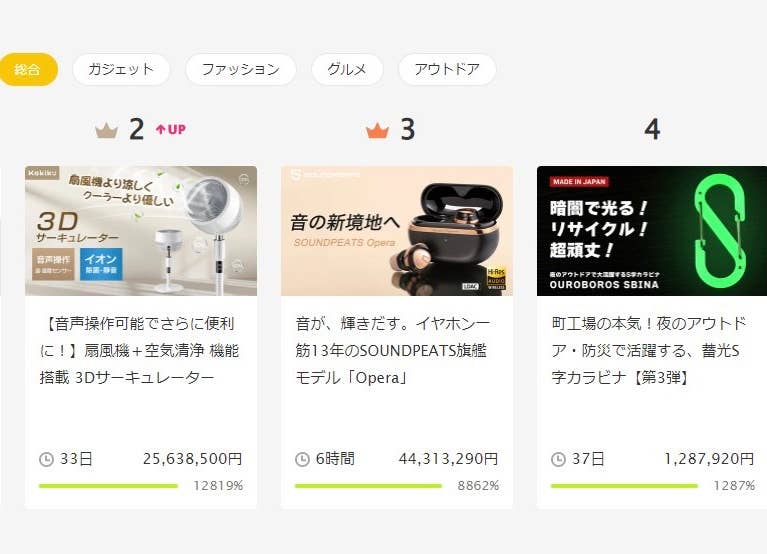This screenshot has height=554, width=767.
Task: Switch to the ファッション tab
Action: (241, 69)
